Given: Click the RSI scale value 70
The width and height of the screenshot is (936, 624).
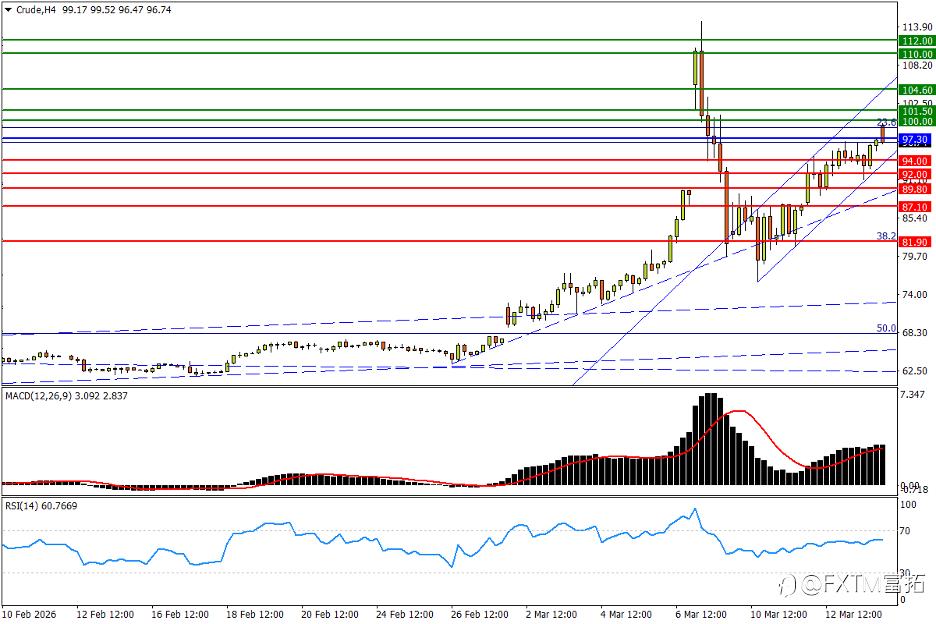Looking at the screenshot, I should click(905, 530).
